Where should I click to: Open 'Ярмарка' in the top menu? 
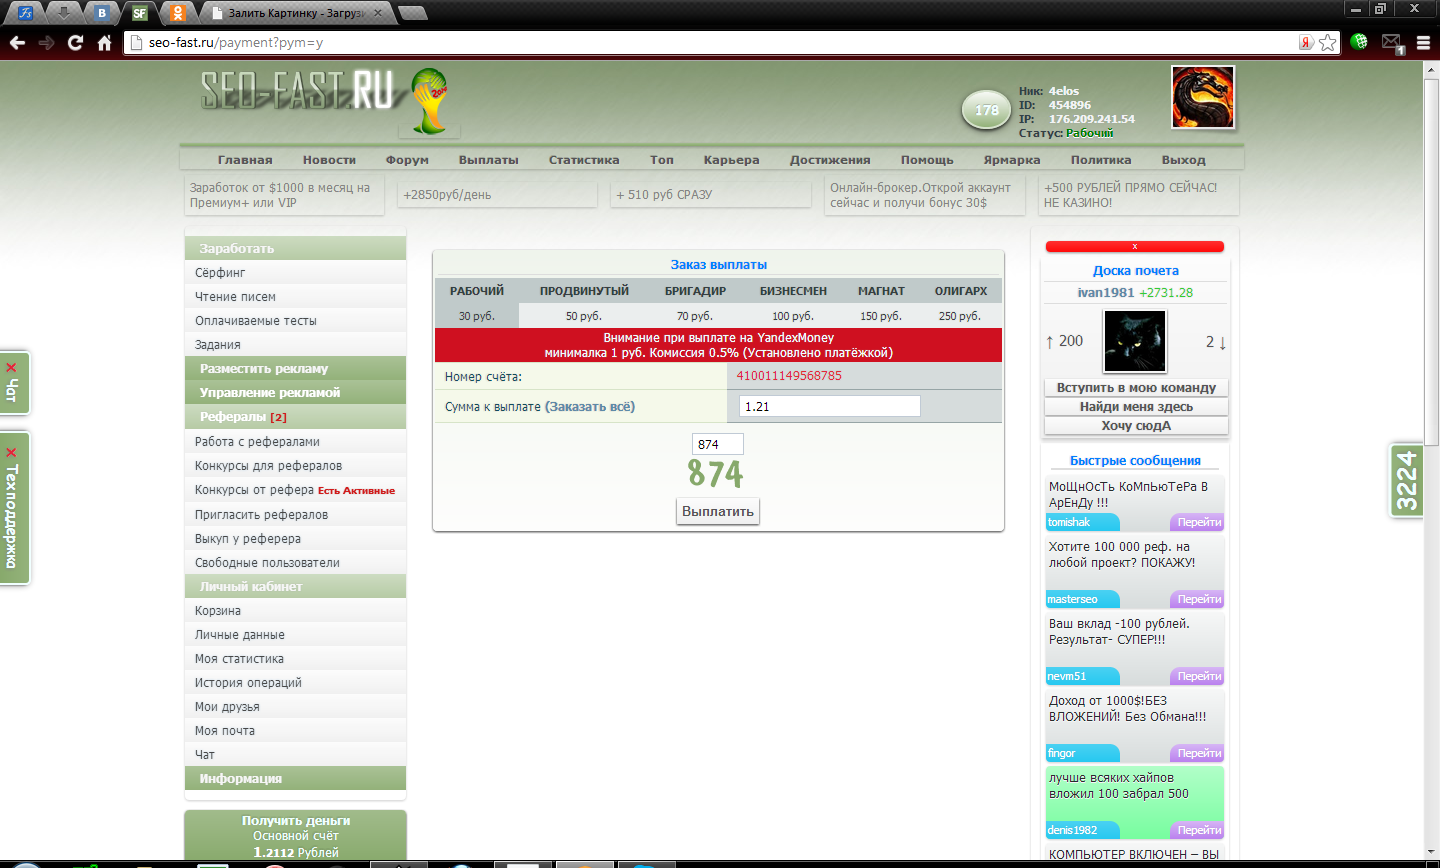click(x=1012, y=160)
